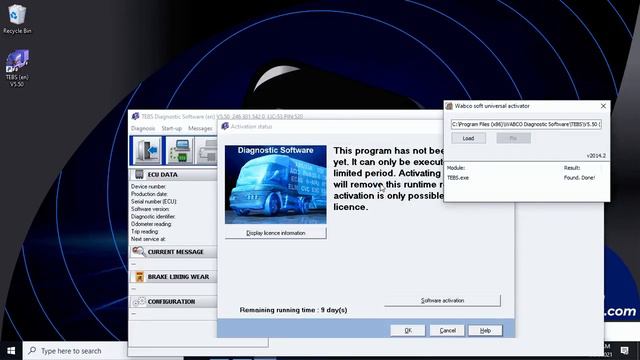Click the Diagnostic Software truck image
Viewport: 640px width, 360px height.
point(276,184)
